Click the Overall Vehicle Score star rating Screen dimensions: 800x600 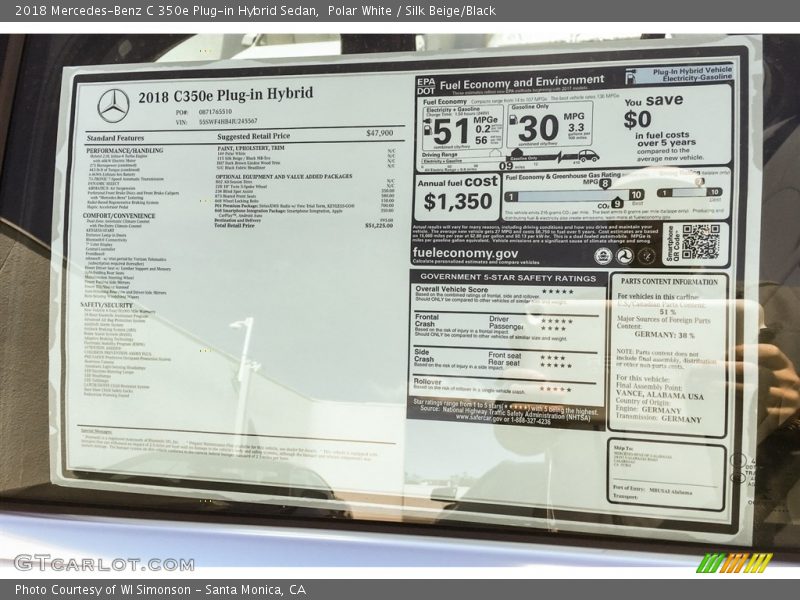[x=557, y=292]
